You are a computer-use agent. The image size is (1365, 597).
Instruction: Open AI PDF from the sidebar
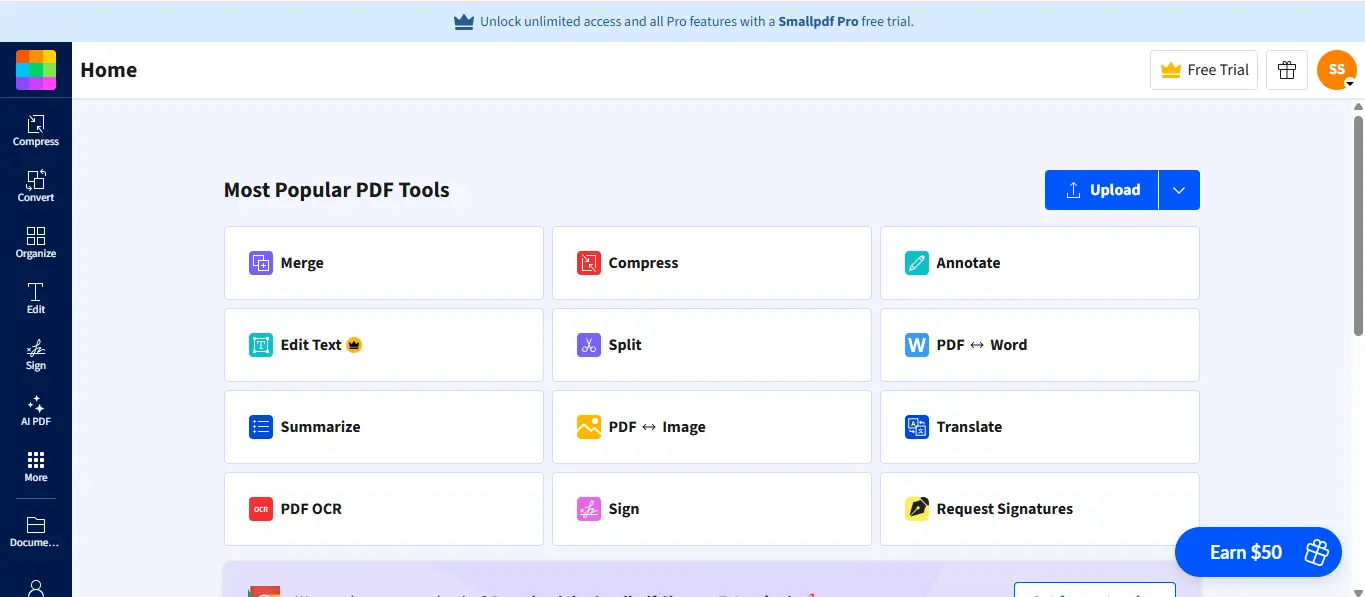click(x=36, y=410)
